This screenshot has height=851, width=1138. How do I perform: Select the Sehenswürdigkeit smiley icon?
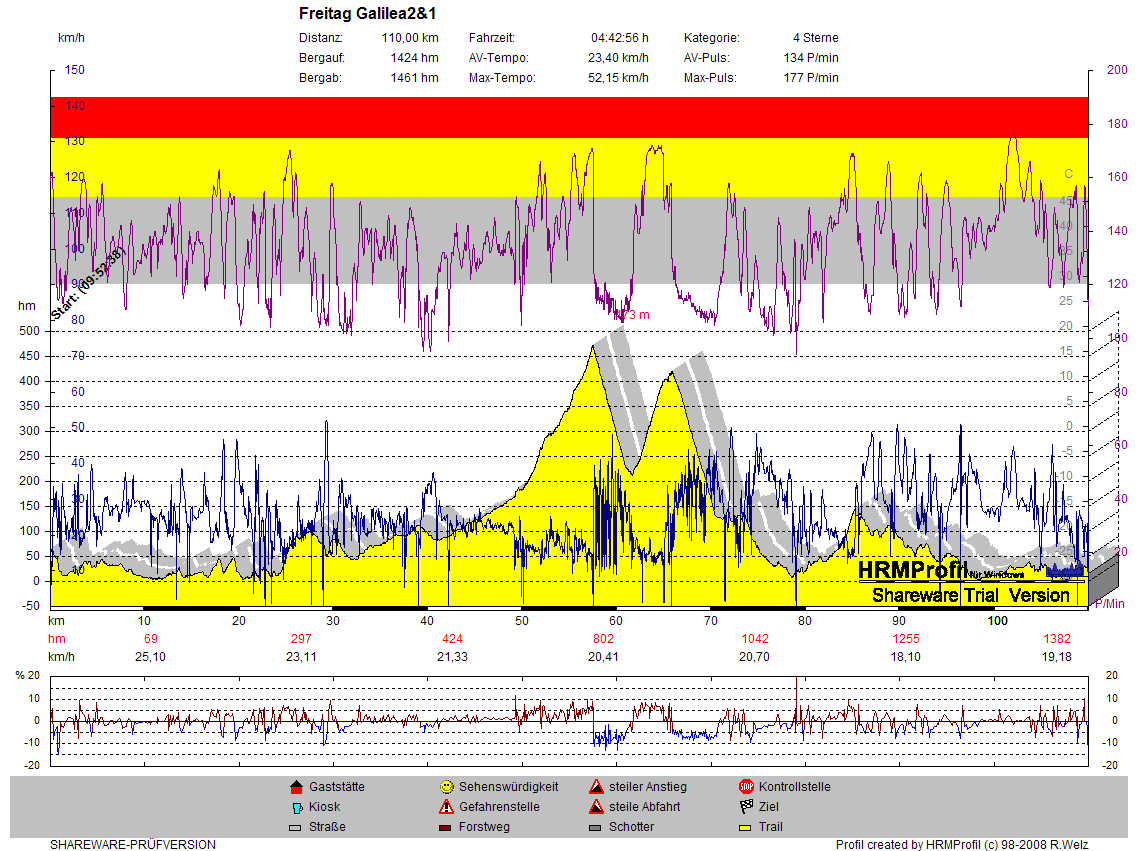coord(446,787)
